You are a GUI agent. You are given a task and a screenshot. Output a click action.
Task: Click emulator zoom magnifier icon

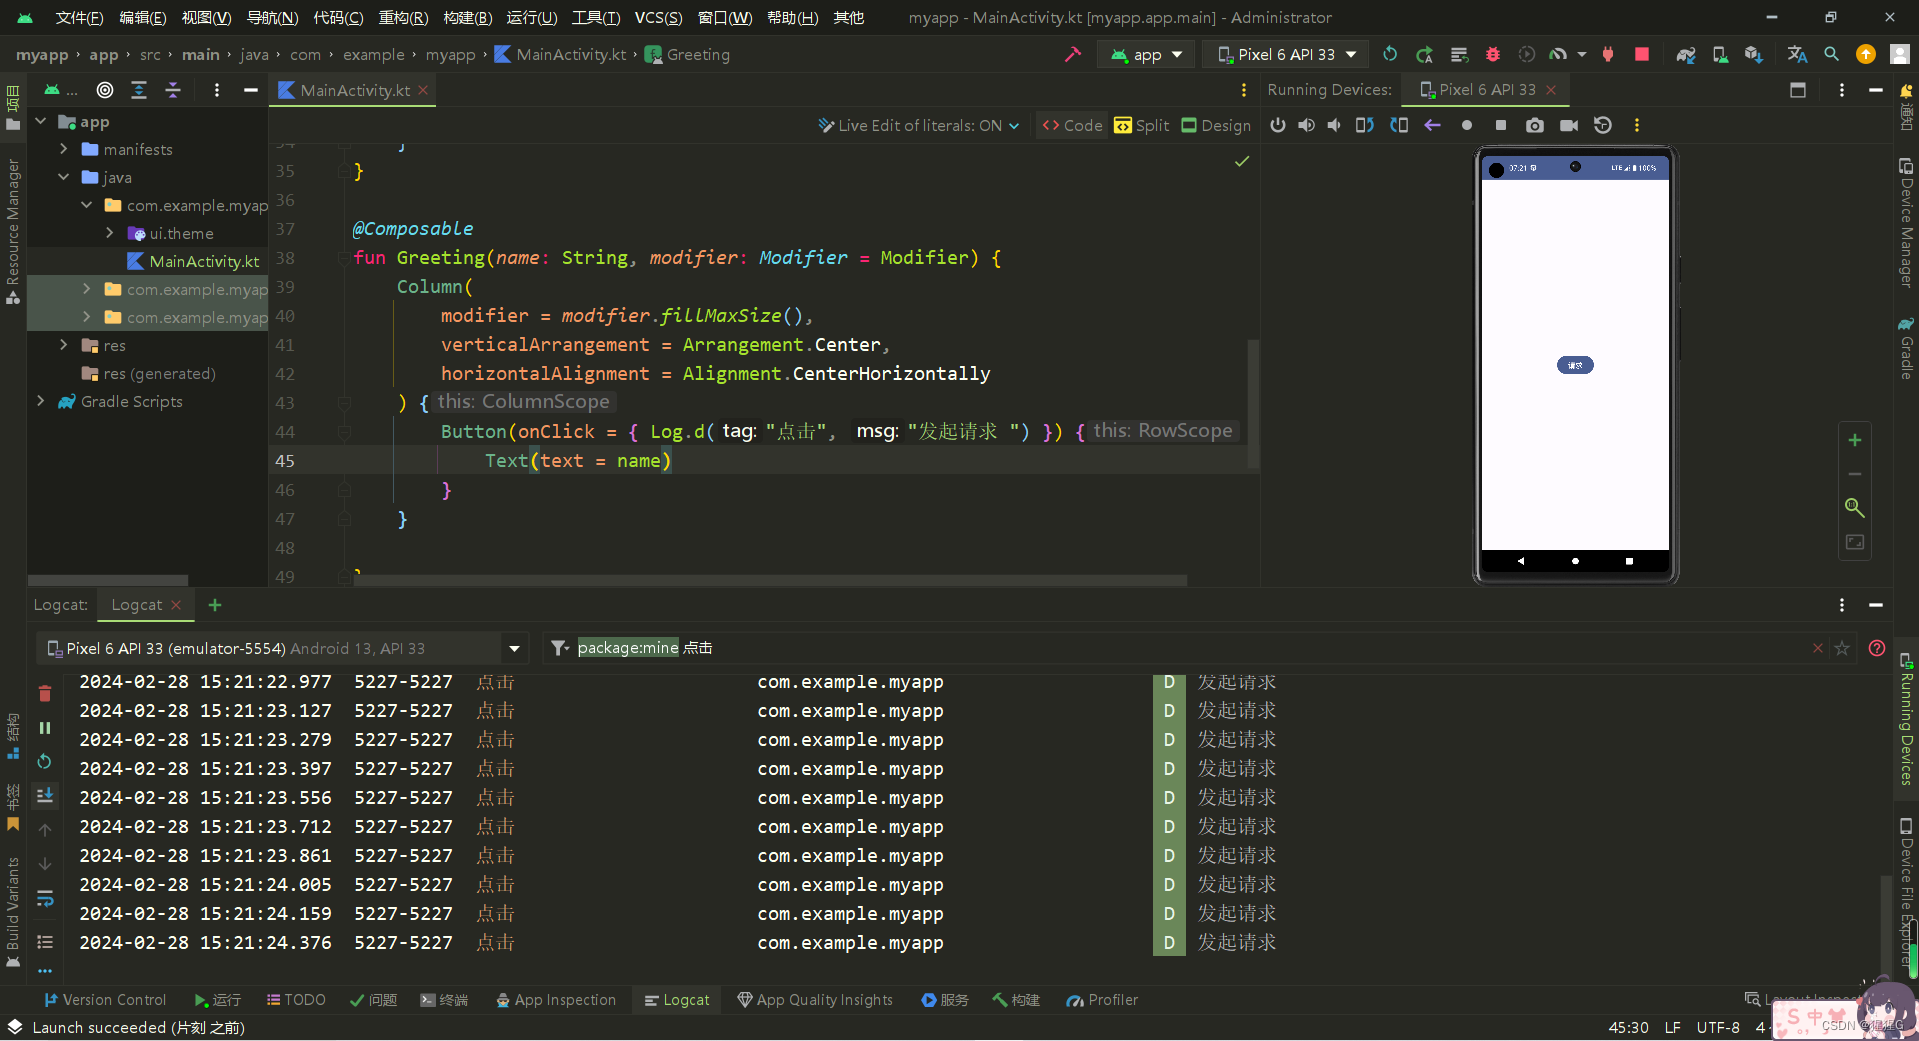tap(1854, 508)
